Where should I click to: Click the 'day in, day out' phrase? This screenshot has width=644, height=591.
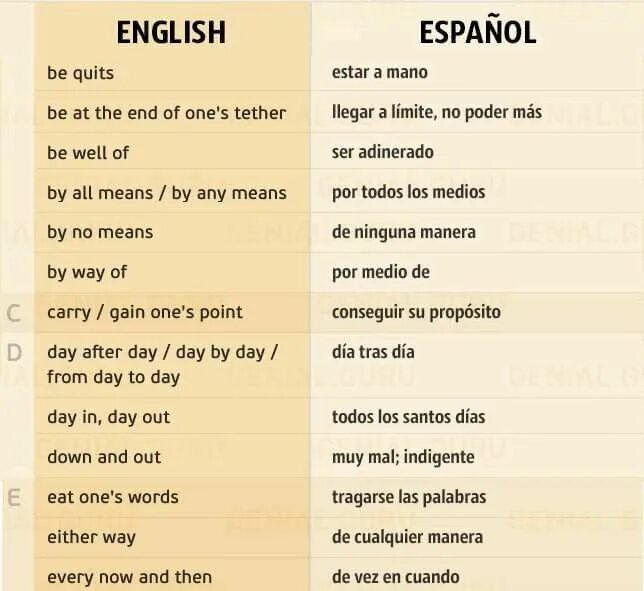[108, 417]
